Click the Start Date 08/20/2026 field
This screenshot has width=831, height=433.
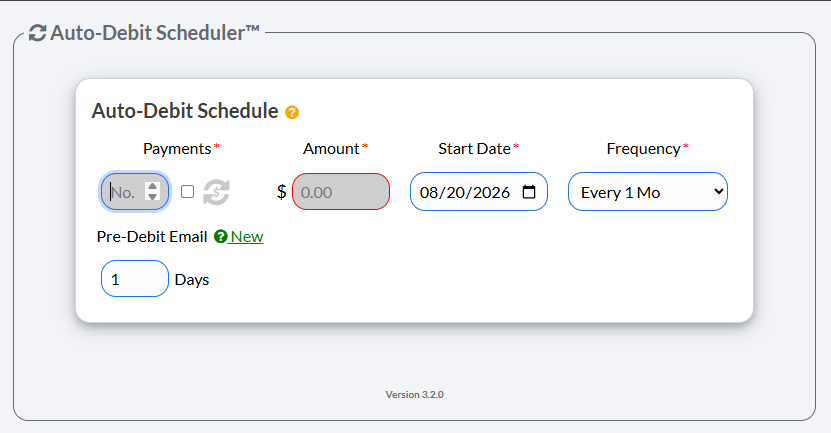click(x=479, y=191)
